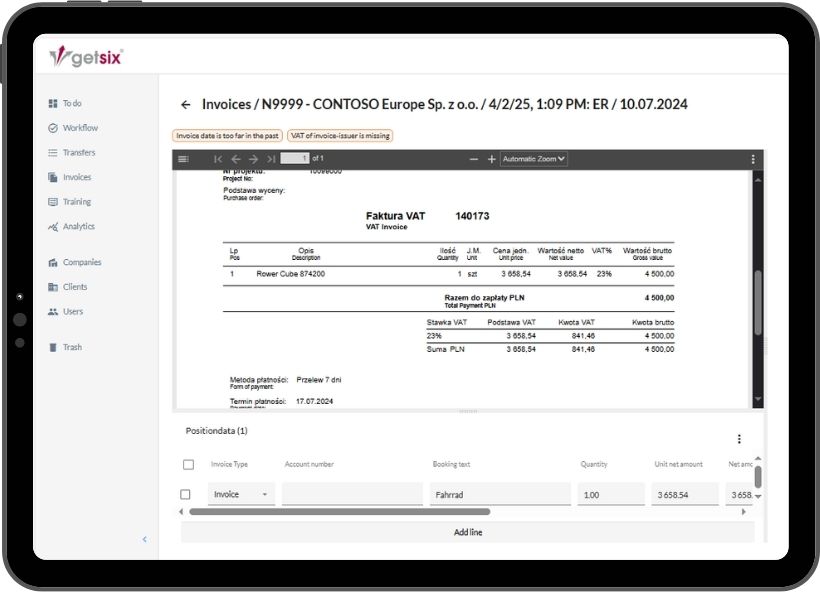Click the position table horizontal scrollbar
Image resolution: width=820 pixels, height=592 pixels.
[340, 512]
